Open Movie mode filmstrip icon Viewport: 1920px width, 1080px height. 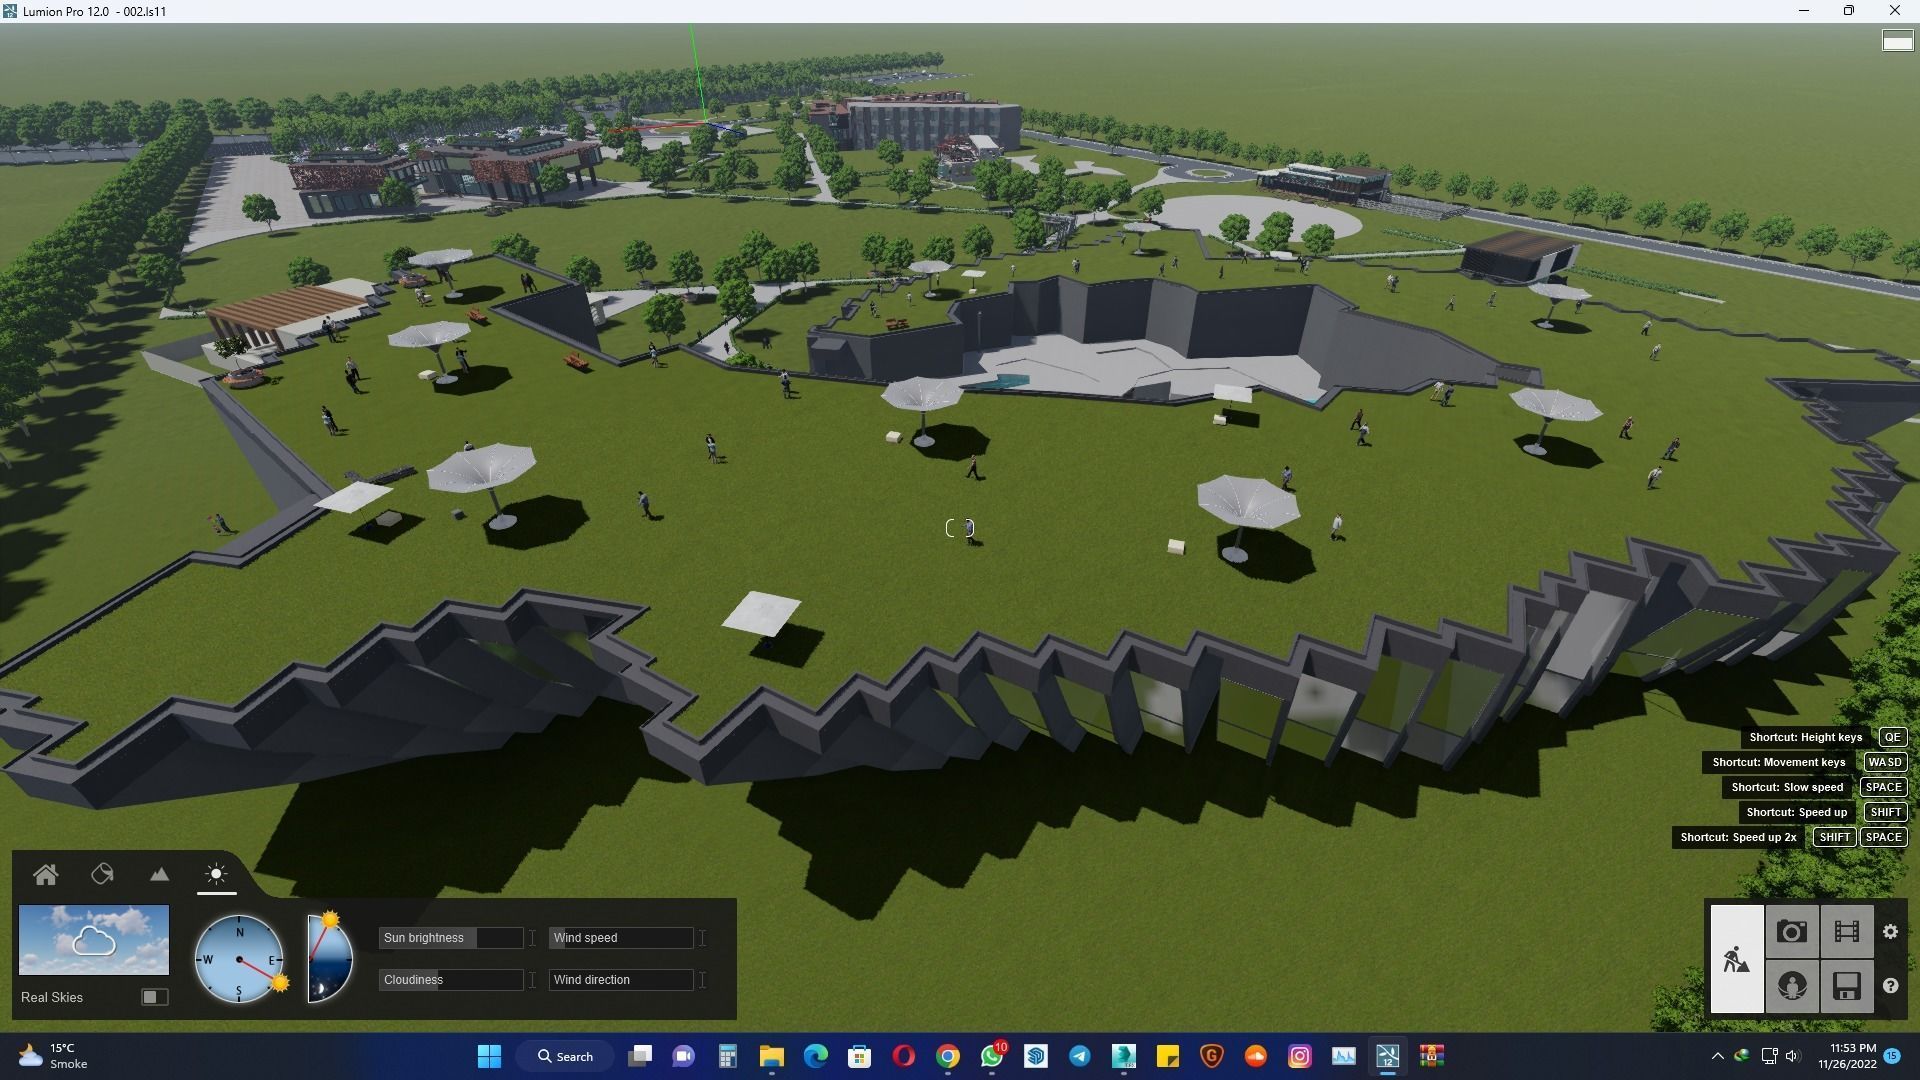[x=1846, y=932]
